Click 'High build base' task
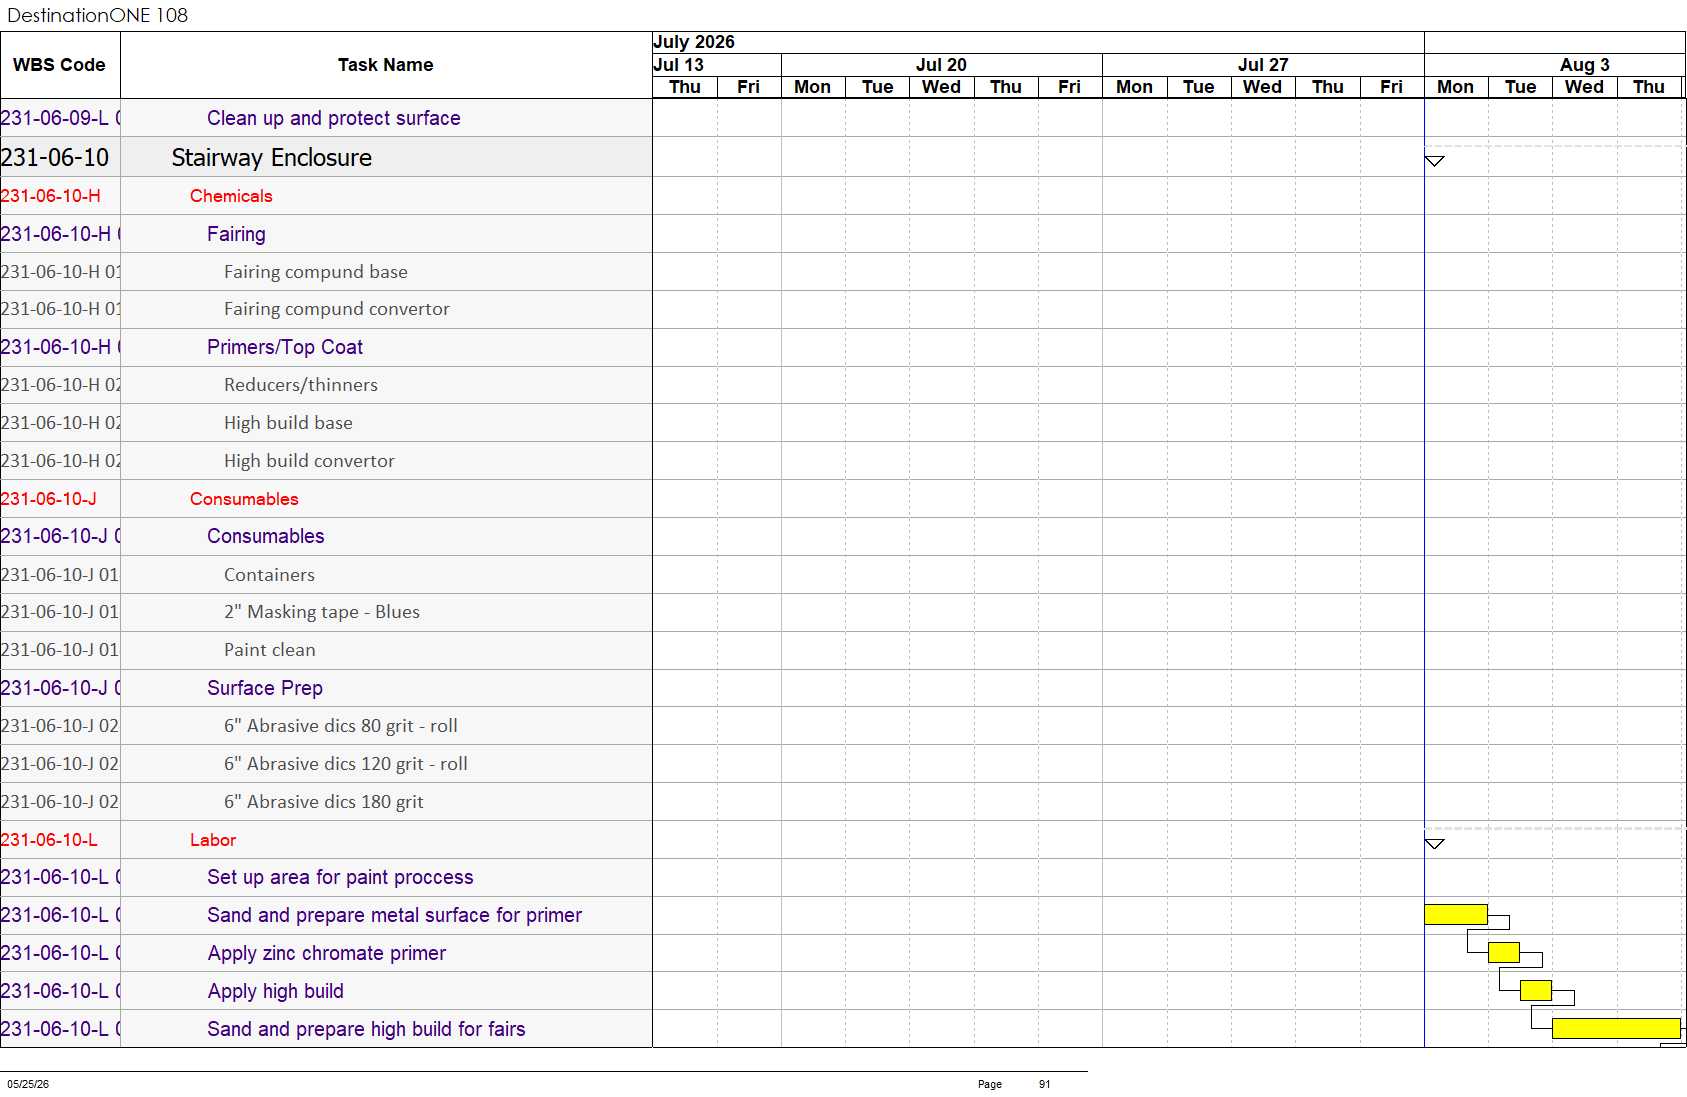The width and height of the screenshot is (1687, 1097). 288,423
